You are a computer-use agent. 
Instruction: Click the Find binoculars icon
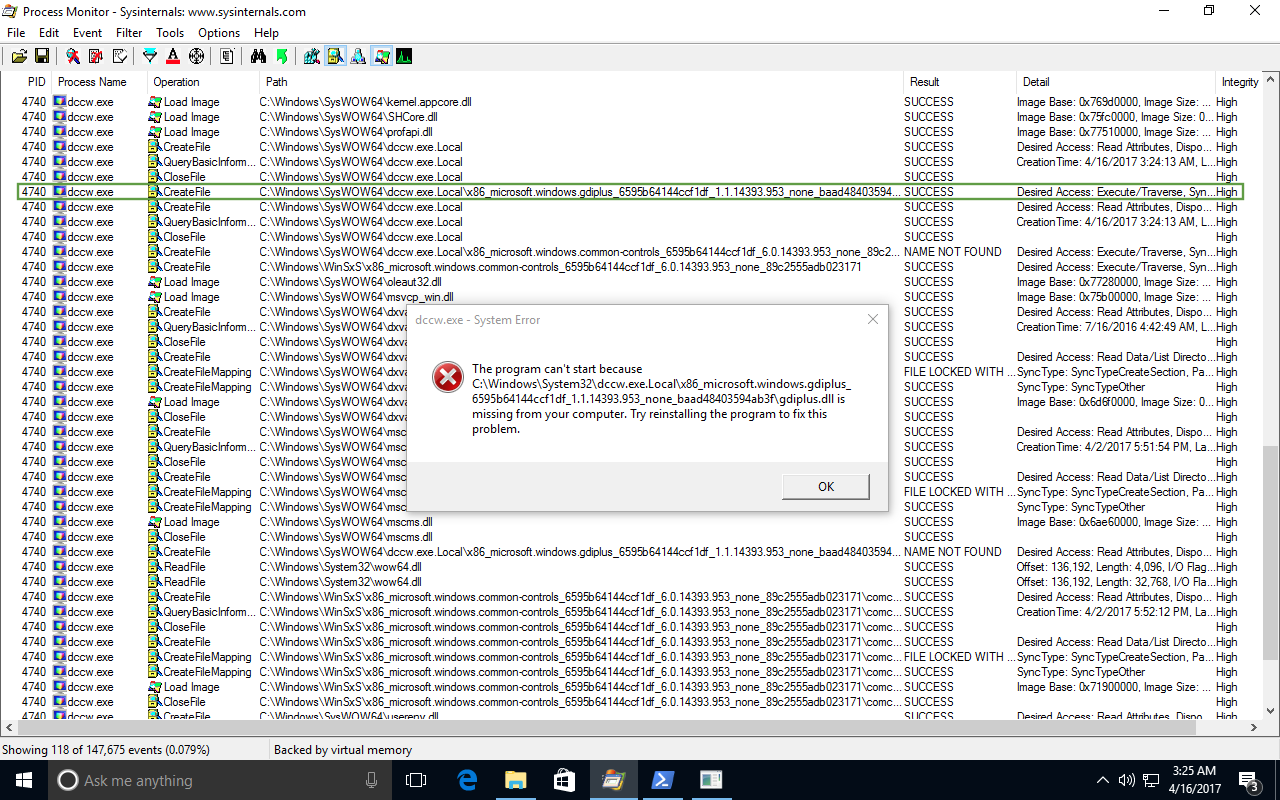(258, 56)
